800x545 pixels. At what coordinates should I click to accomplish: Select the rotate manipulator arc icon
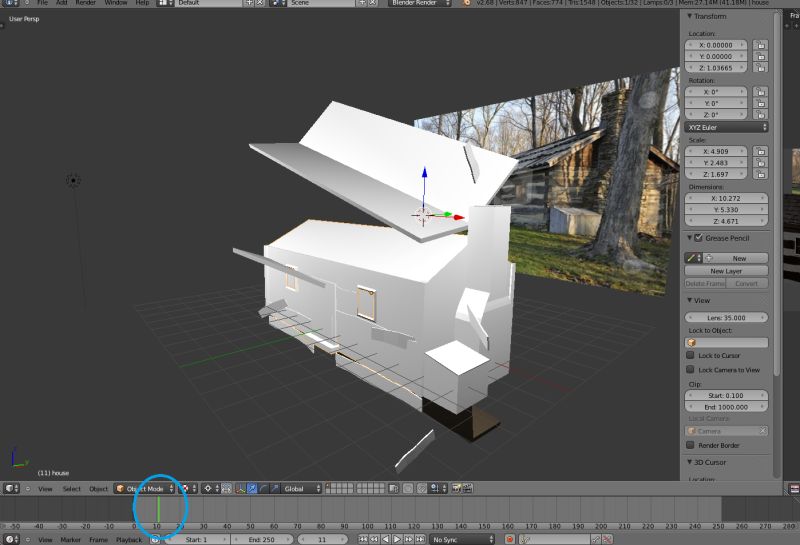263,488
